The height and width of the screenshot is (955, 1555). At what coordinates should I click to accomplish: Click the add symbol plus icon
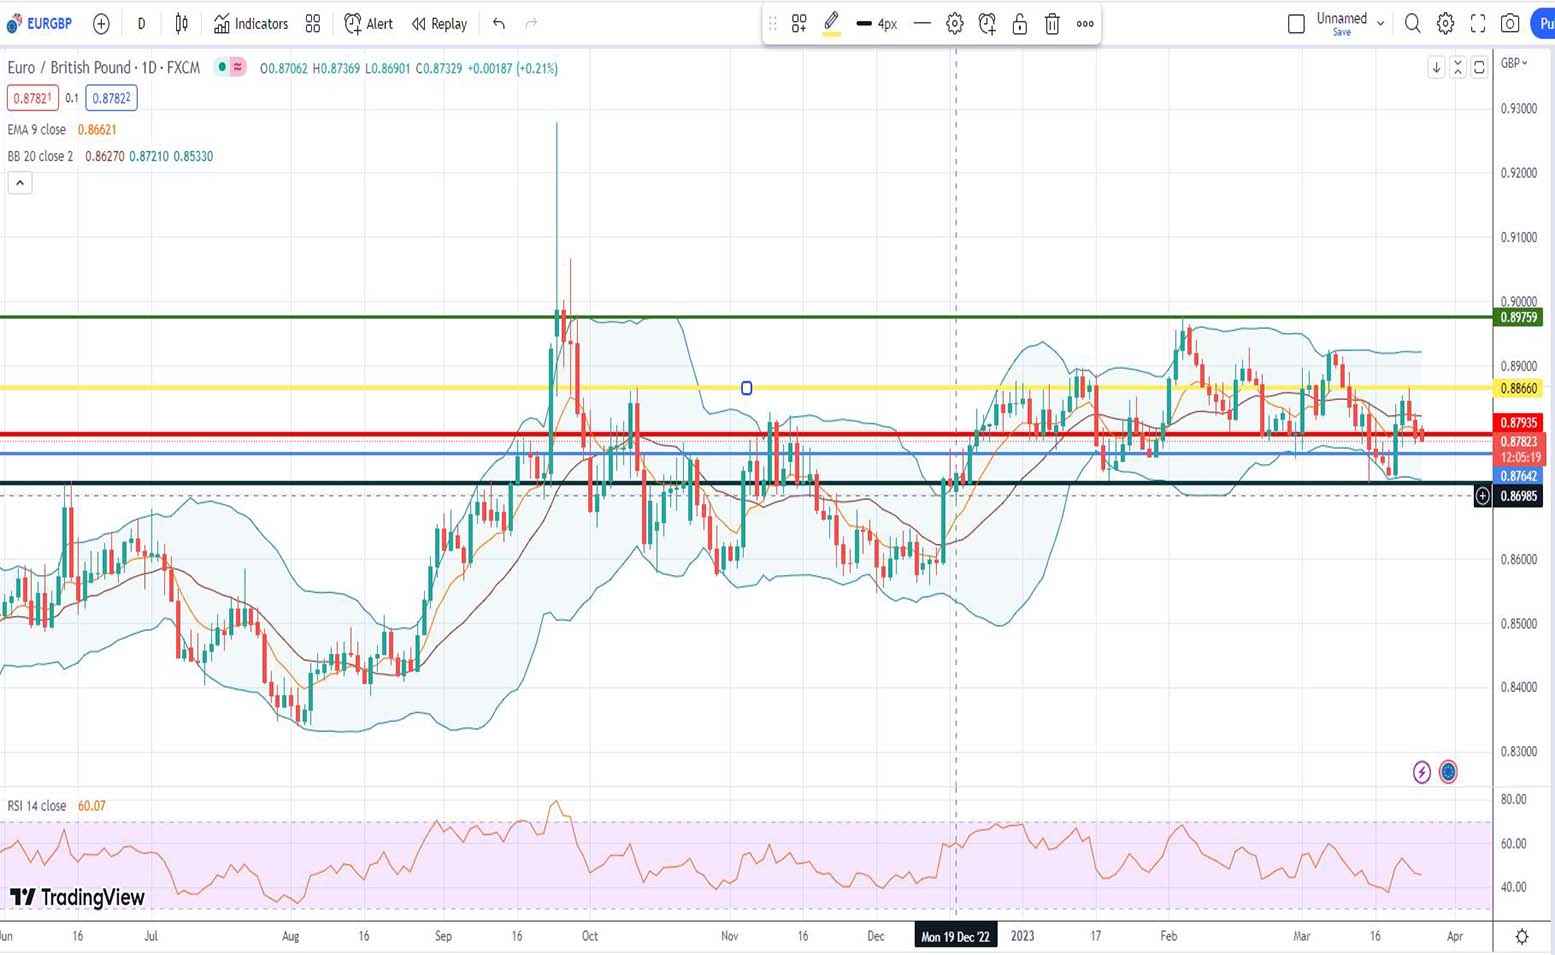[101, 24]
